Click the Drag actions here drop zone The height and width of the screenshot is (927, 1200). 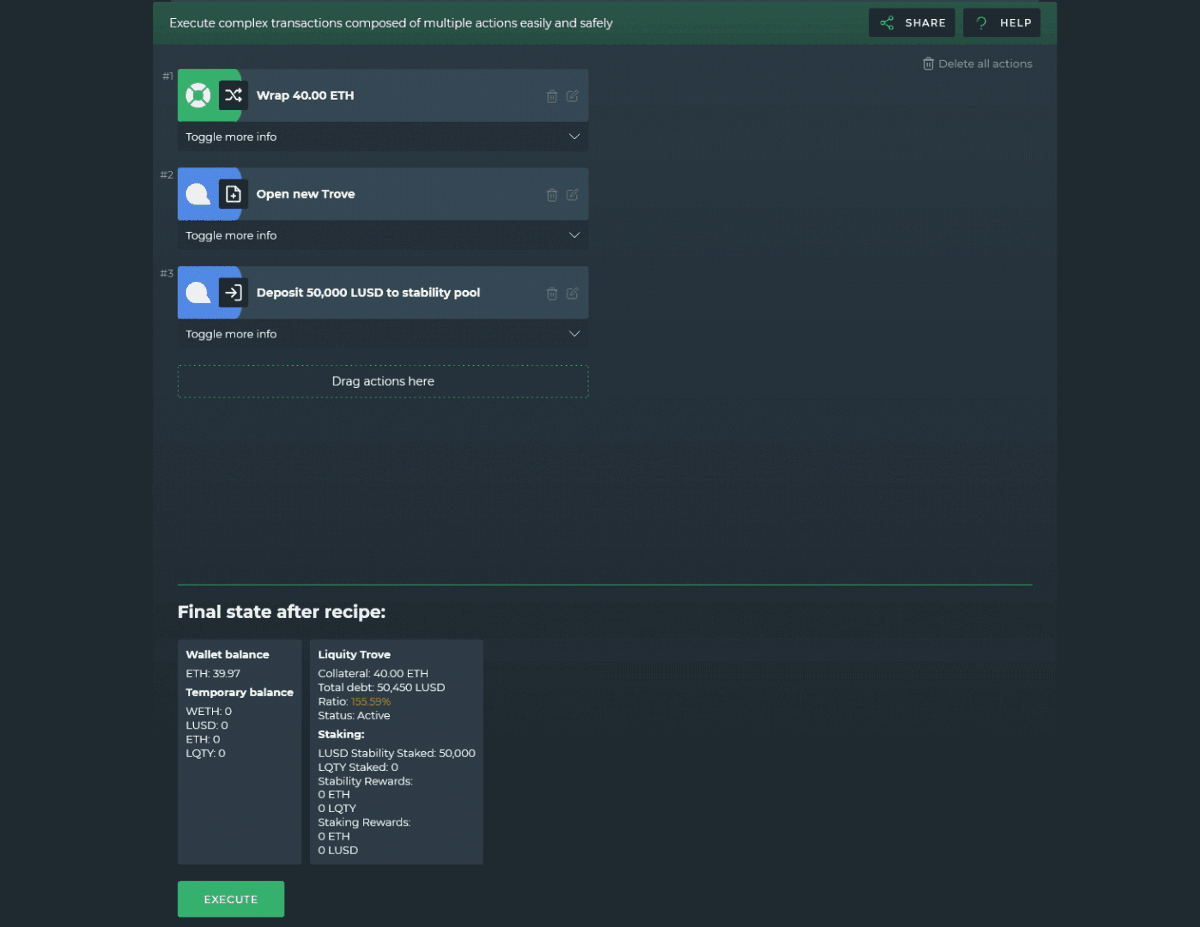click(x=383, y=381)
